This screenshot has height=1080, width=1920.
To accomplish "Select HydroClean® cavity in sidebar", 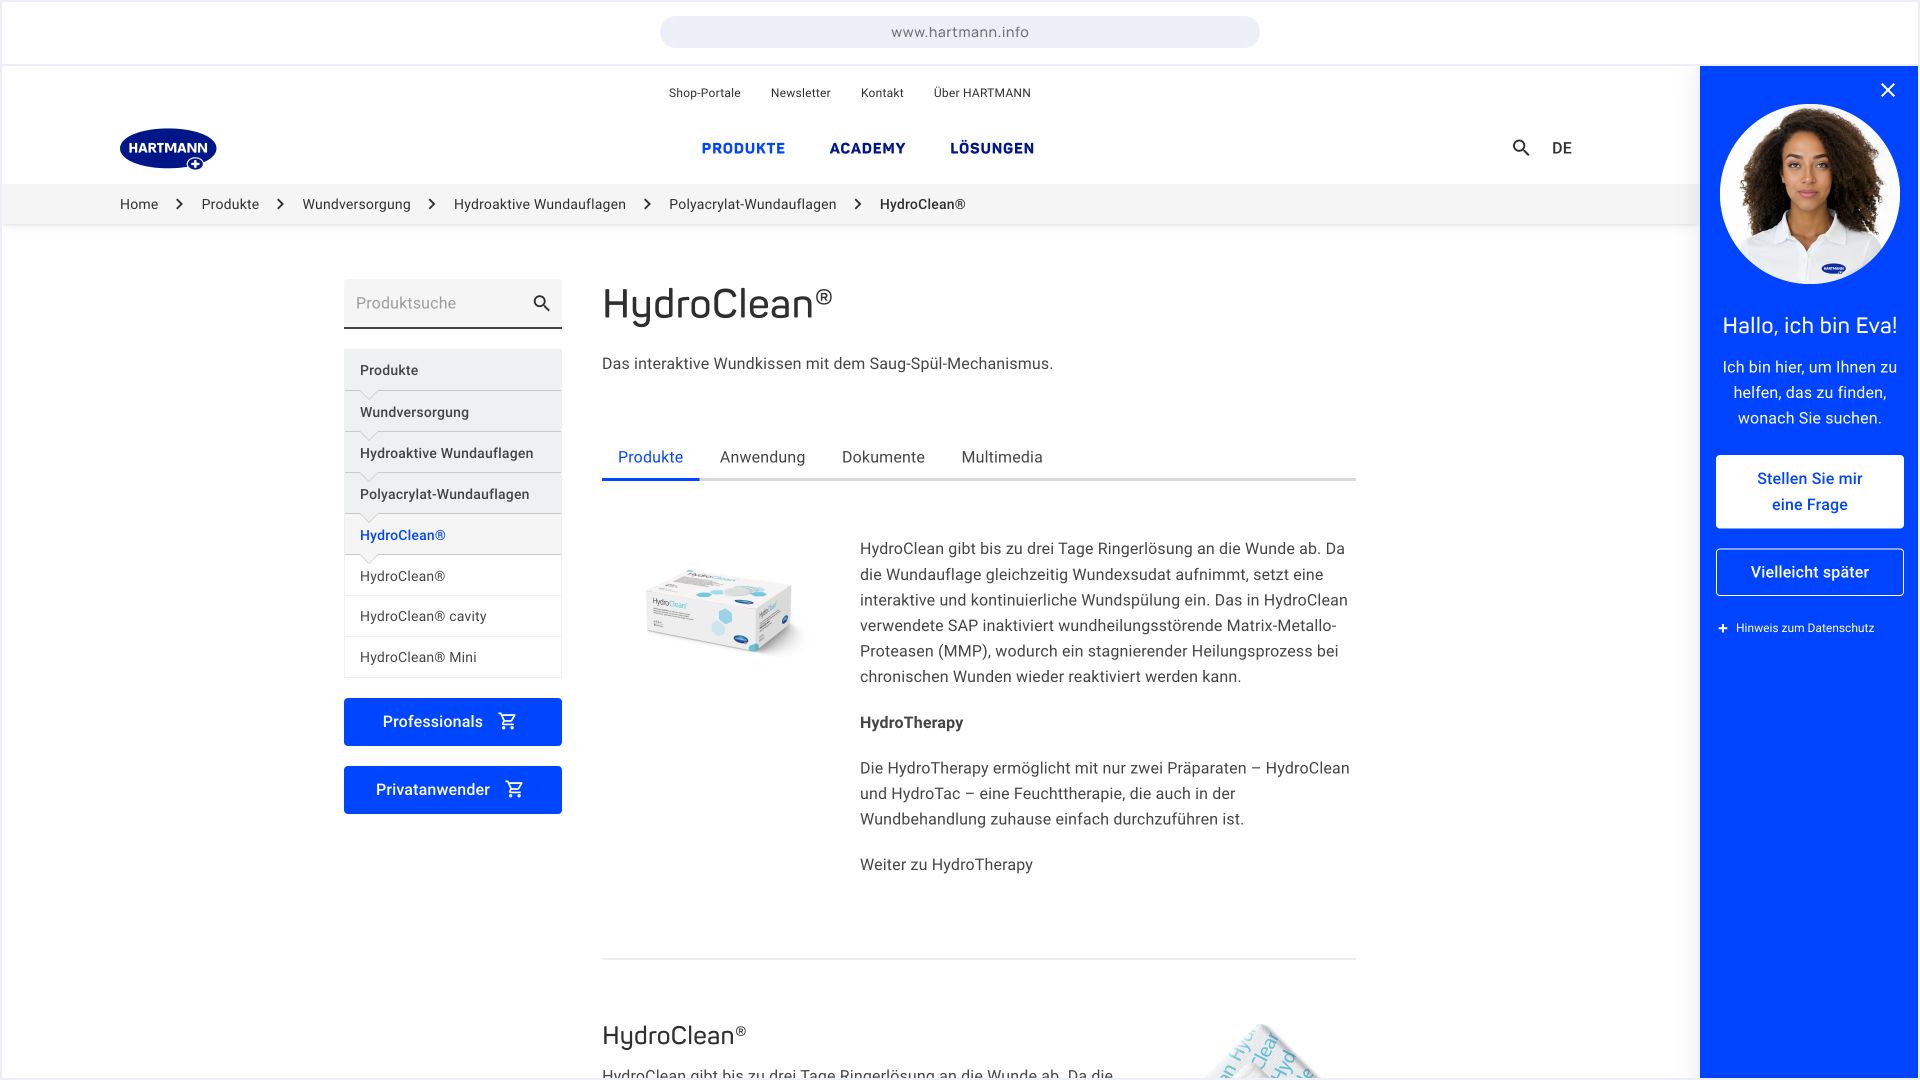I will 423,616.
